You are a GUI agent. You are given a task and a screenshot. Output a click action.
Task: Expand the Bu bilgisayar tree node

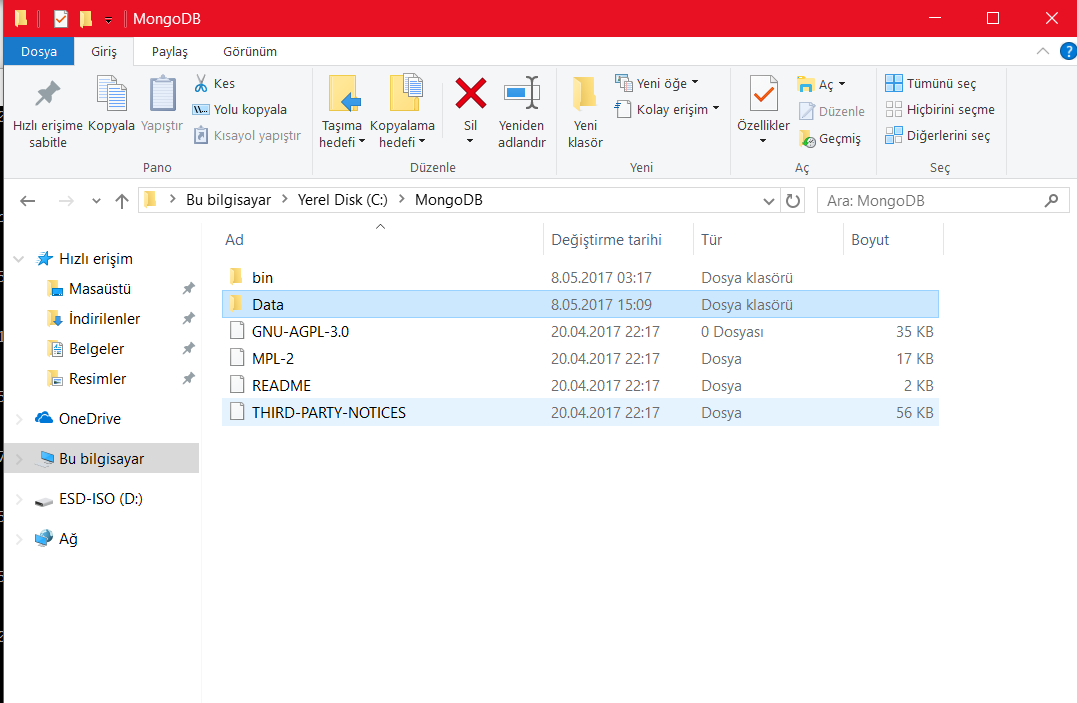pyautogui.click(x=19, y=459)
